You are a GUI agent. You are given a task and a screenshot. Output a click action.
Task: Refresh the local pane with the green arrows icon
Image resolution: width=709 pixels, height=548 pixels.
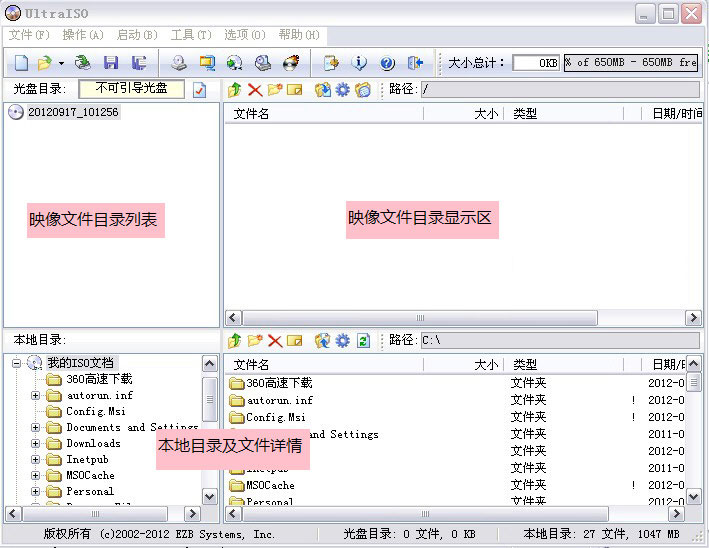(363, 340)
